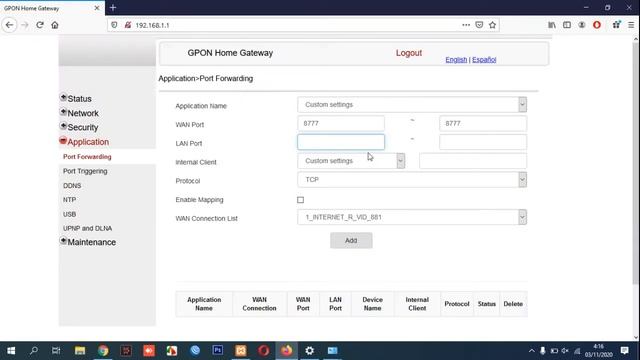Click the tracking protection shield icon

point(114,25)
